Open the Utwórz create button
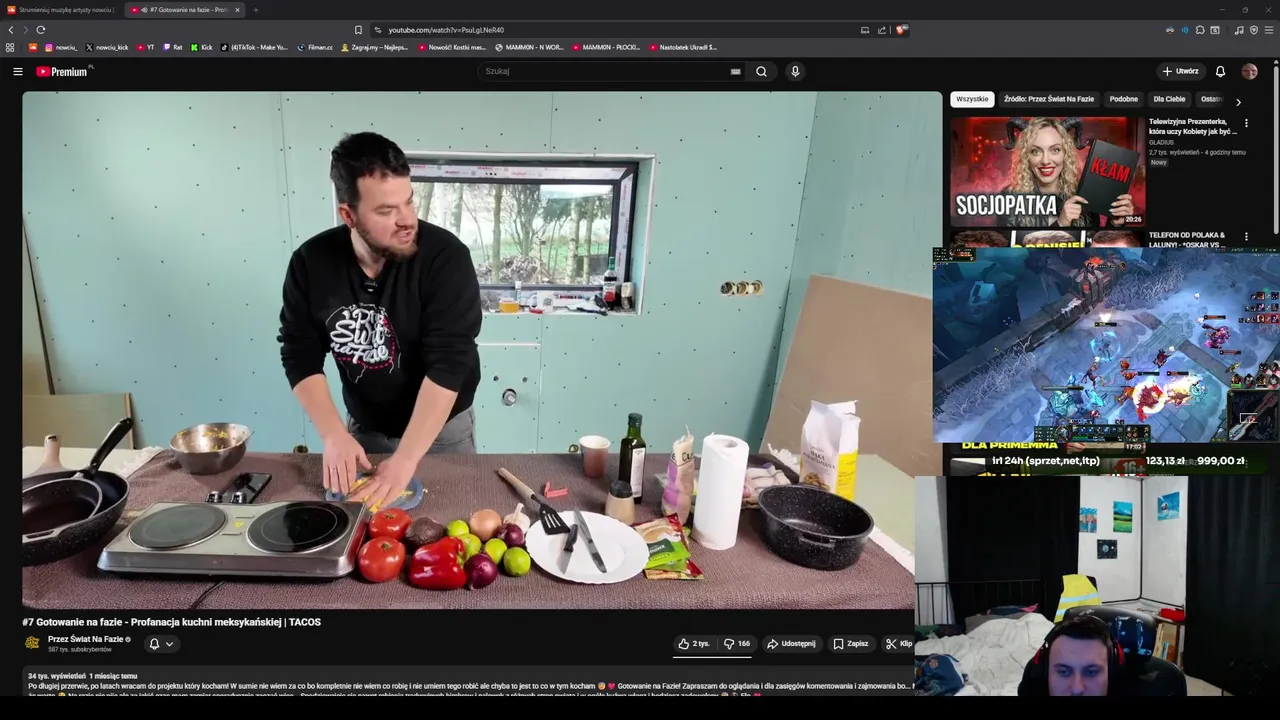1280x720 pixels. (x=1180, y=71)
